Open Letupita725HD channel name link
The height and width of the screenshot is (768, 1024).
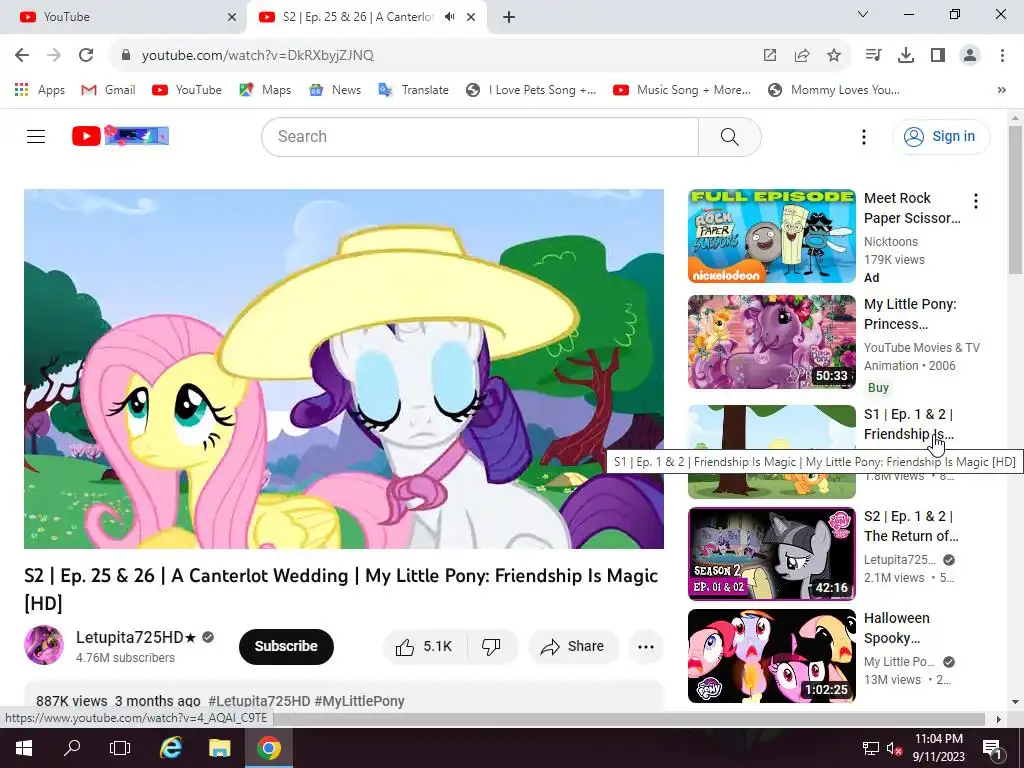click(136, 637)
